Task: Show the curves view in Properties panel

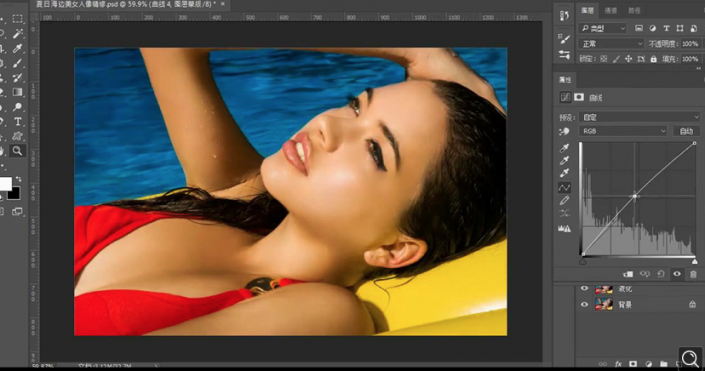Action: pos(565,97)
